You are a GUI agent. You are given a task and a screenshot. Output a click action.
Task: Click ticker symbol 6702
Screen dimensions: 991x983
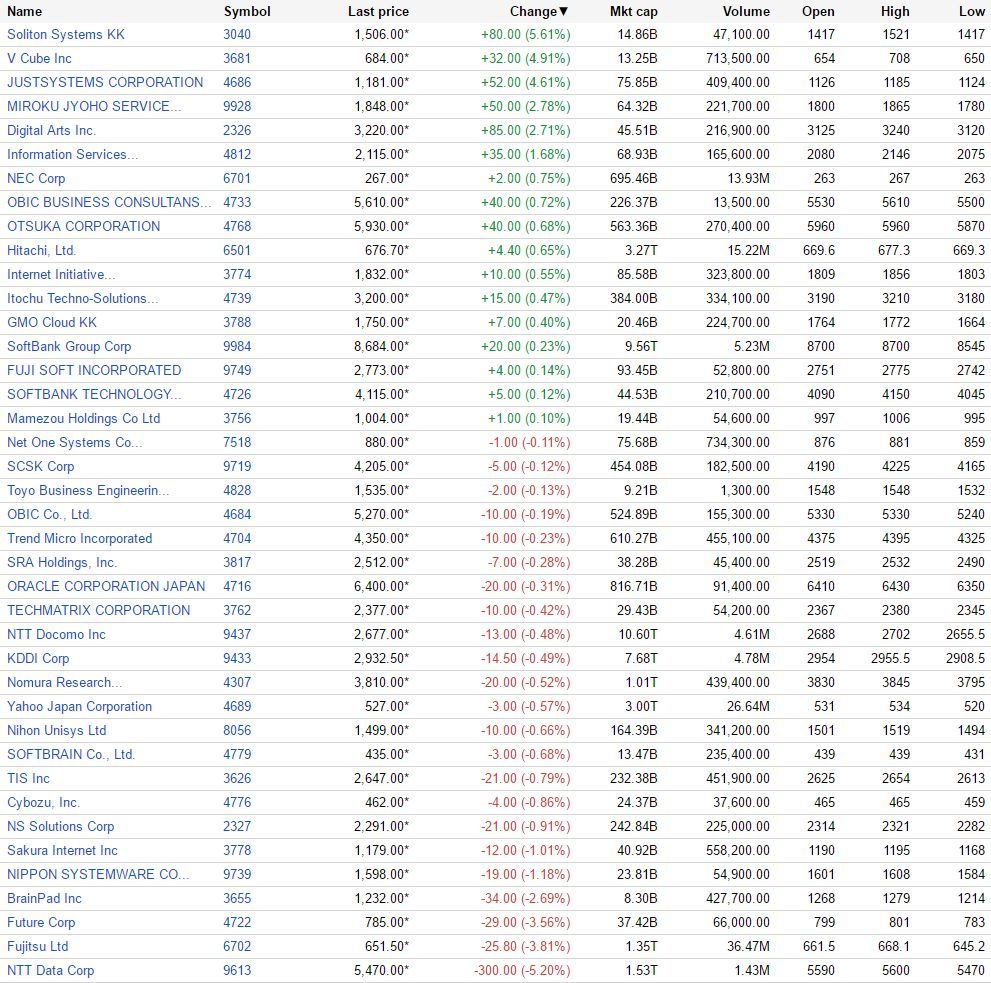coord(237,947)
